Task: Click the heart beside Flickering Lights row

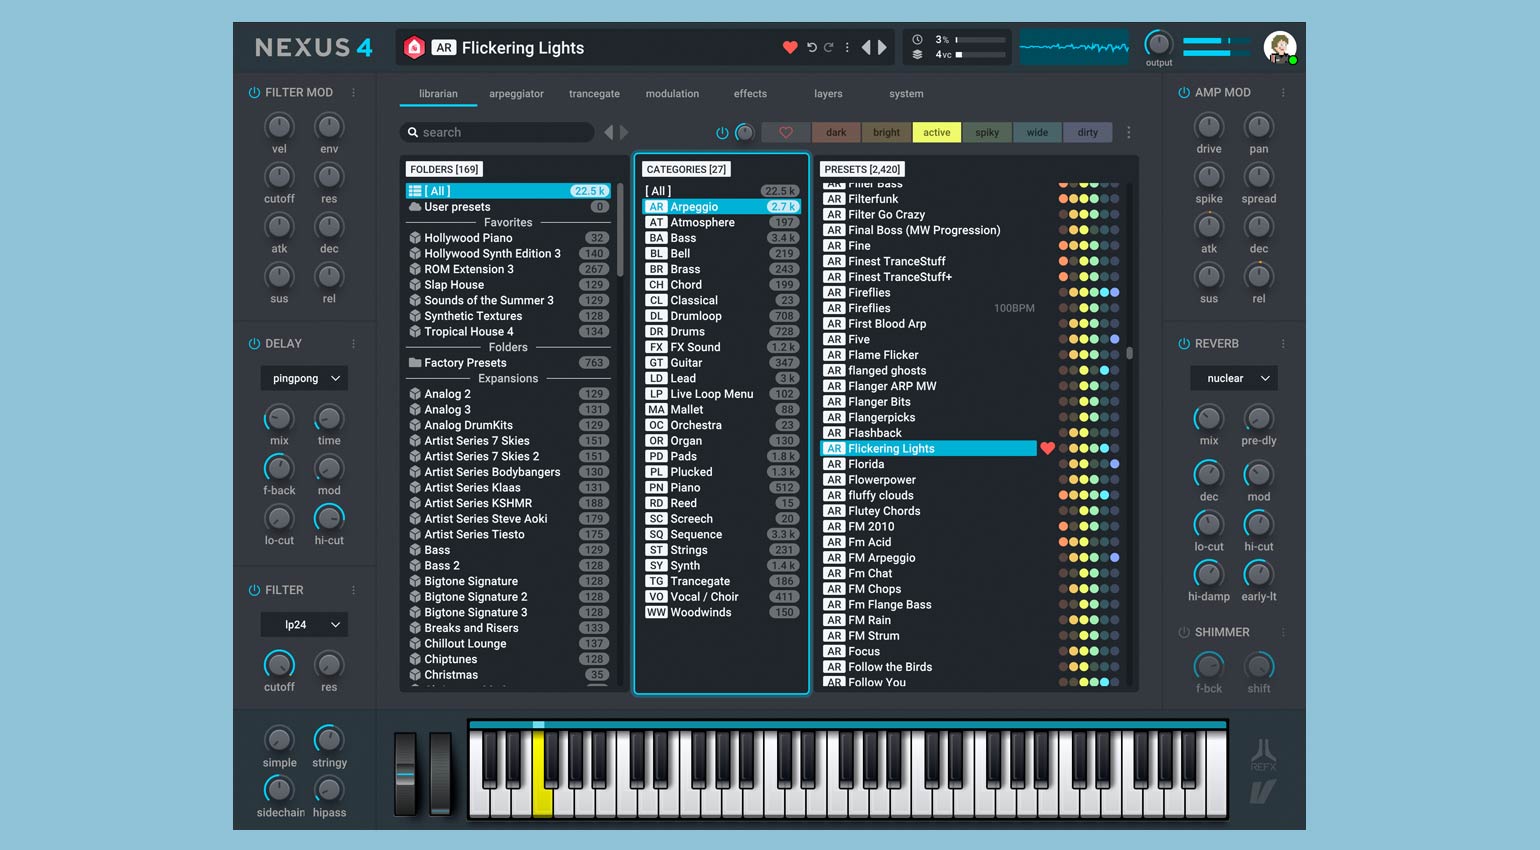Action: [x=1047, y=448]
